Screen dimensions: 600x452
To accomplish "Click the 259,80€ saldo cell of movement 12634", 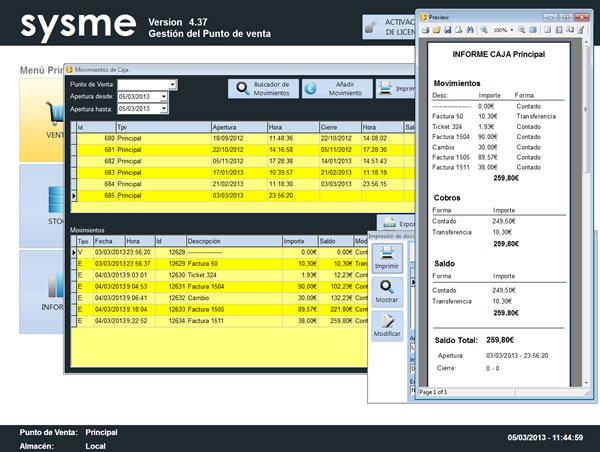I will (336, 321).
